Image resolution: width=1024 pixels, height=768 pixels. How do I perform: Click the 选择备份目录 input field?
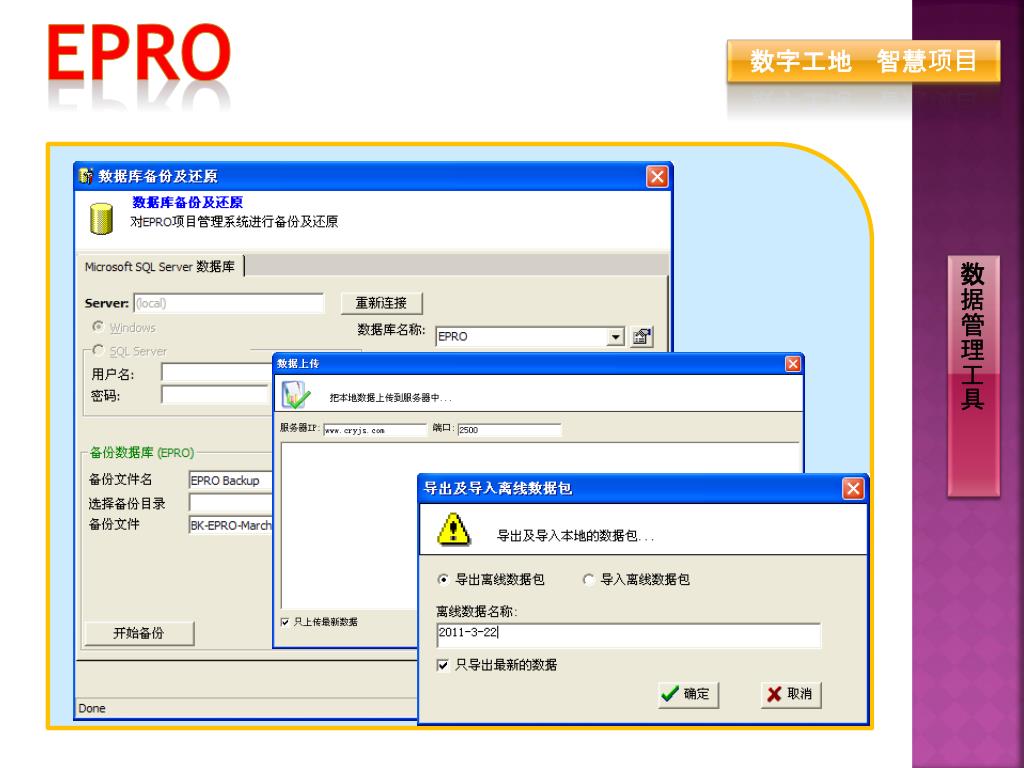pyautogui.click(x=231, y=502)
